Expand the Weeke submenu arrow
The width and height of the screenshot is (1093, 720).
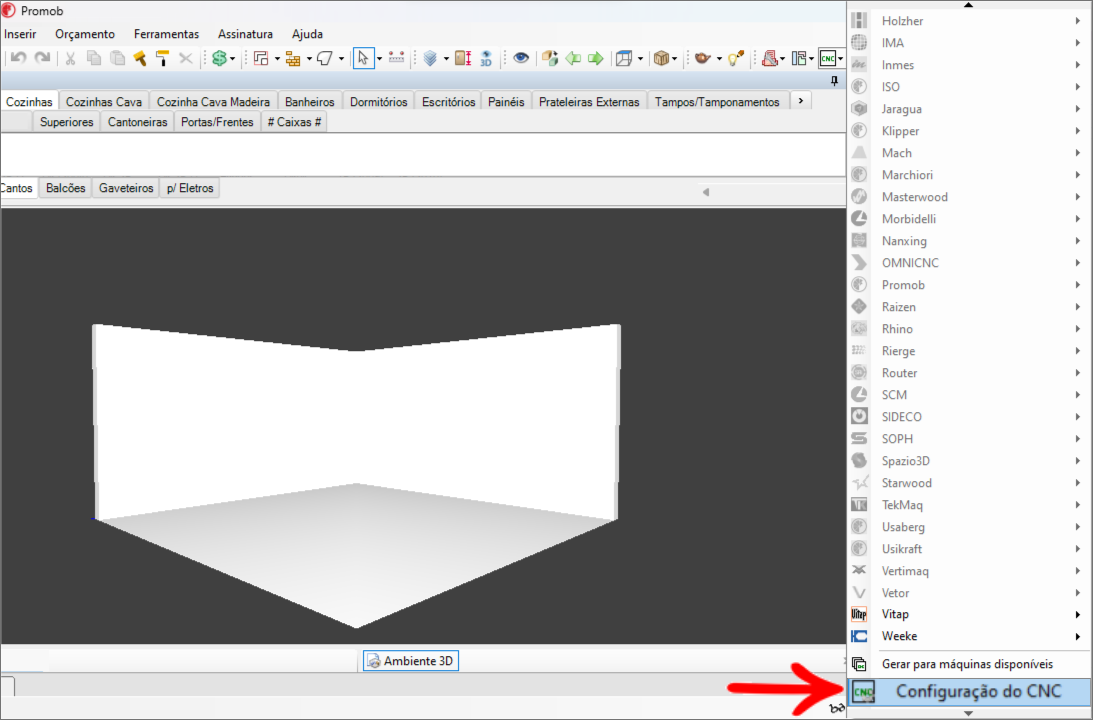pyautogui.click(x=1078, y=636)
